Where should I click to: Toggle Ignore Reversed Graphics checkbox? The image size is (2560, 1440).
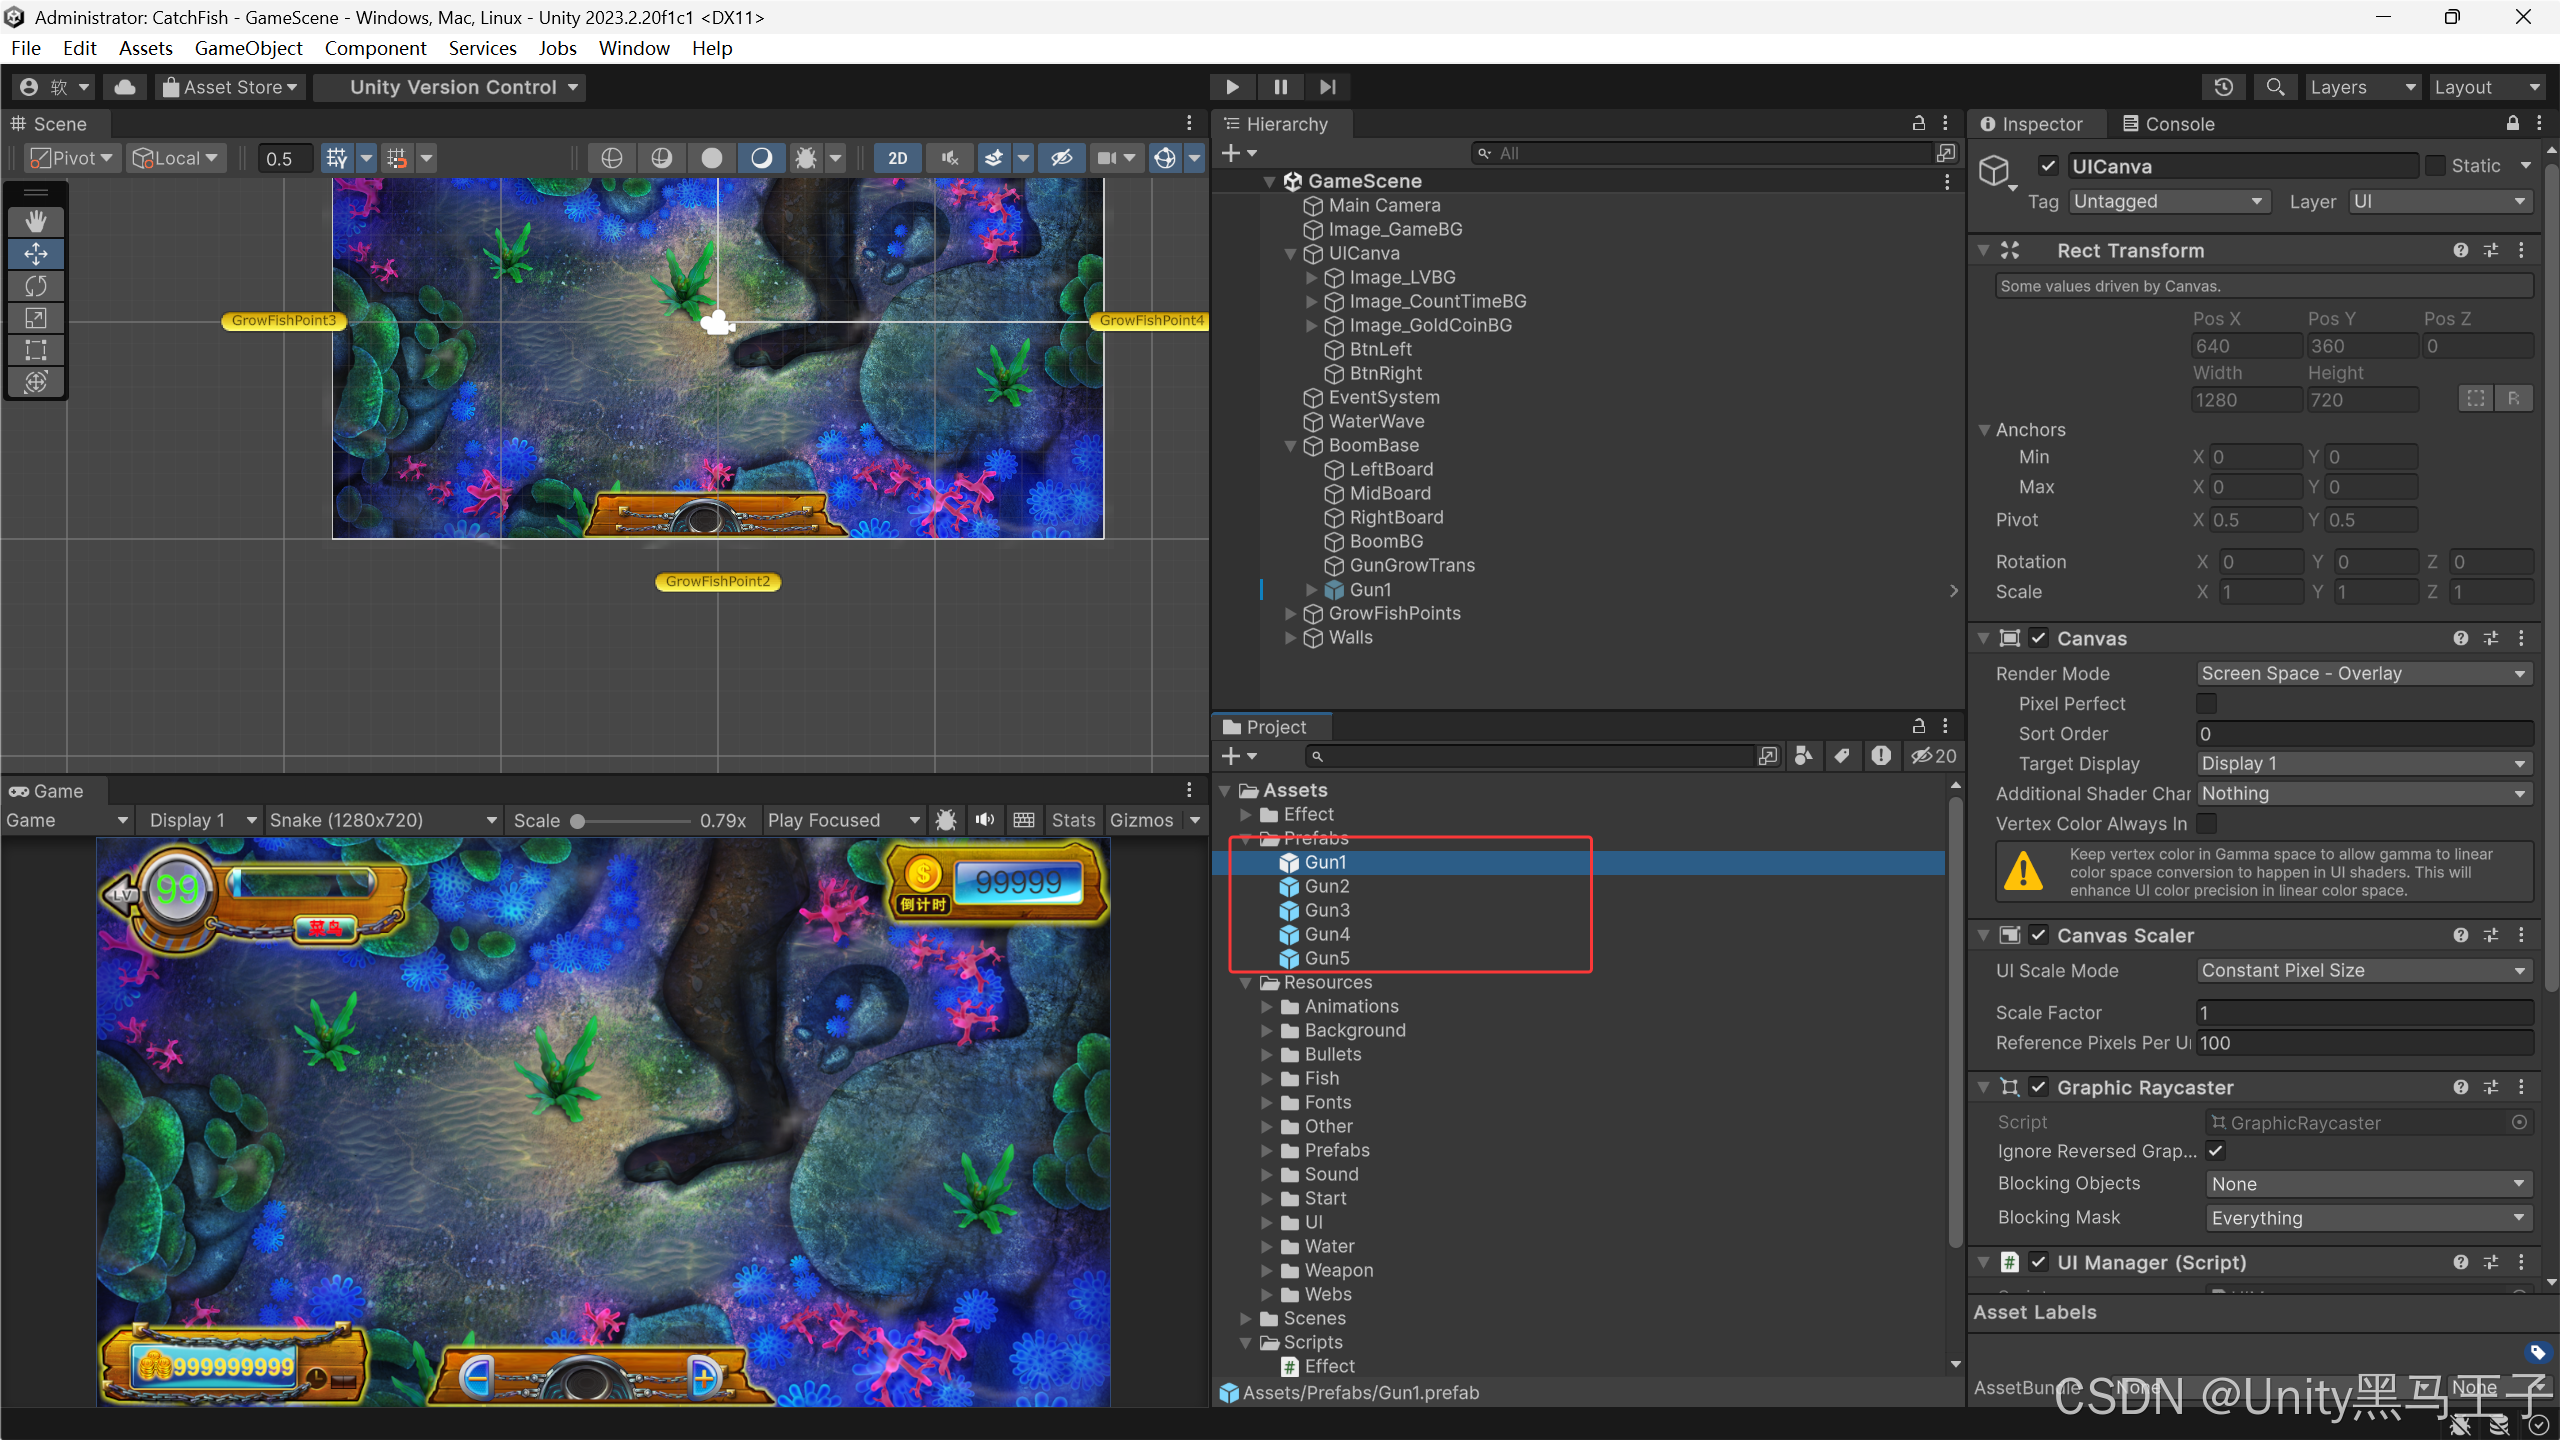point(2216,1151)
